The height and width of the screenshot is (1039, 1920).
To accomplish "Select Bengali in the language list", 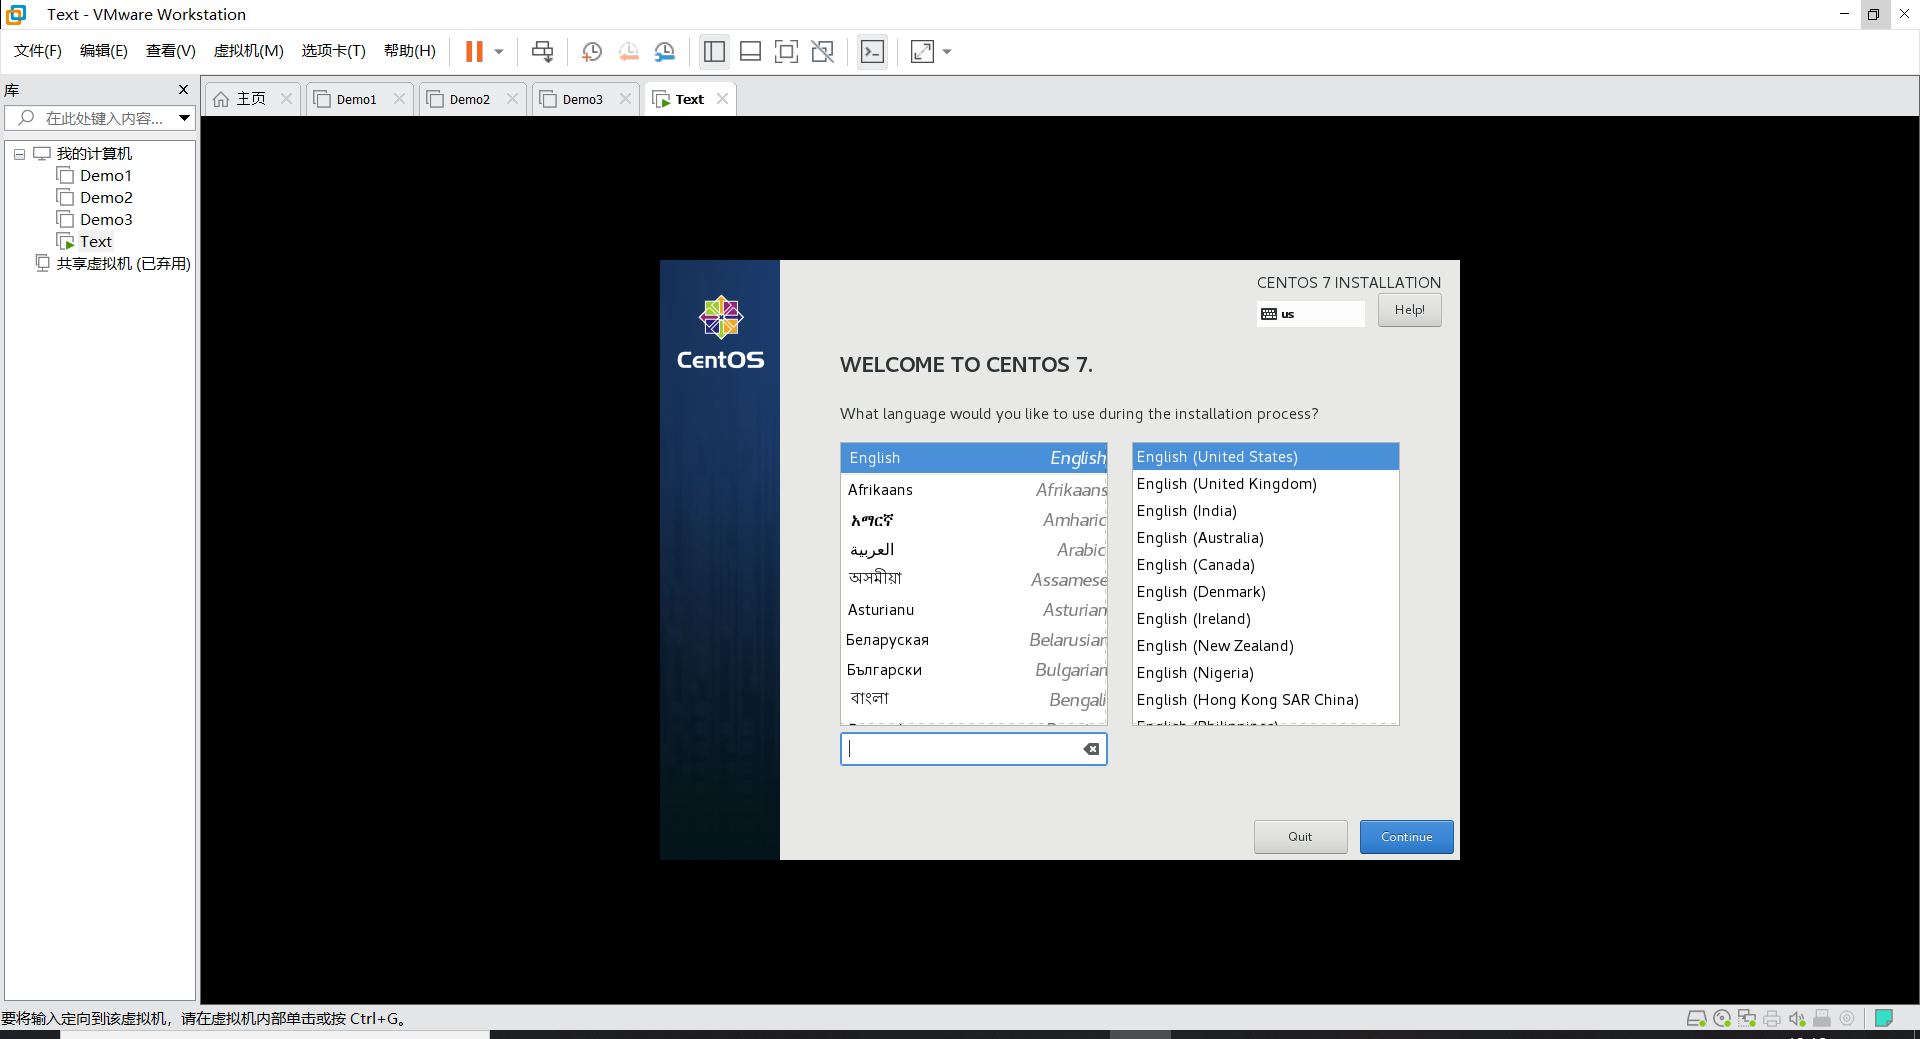I will tap(974, 700).
